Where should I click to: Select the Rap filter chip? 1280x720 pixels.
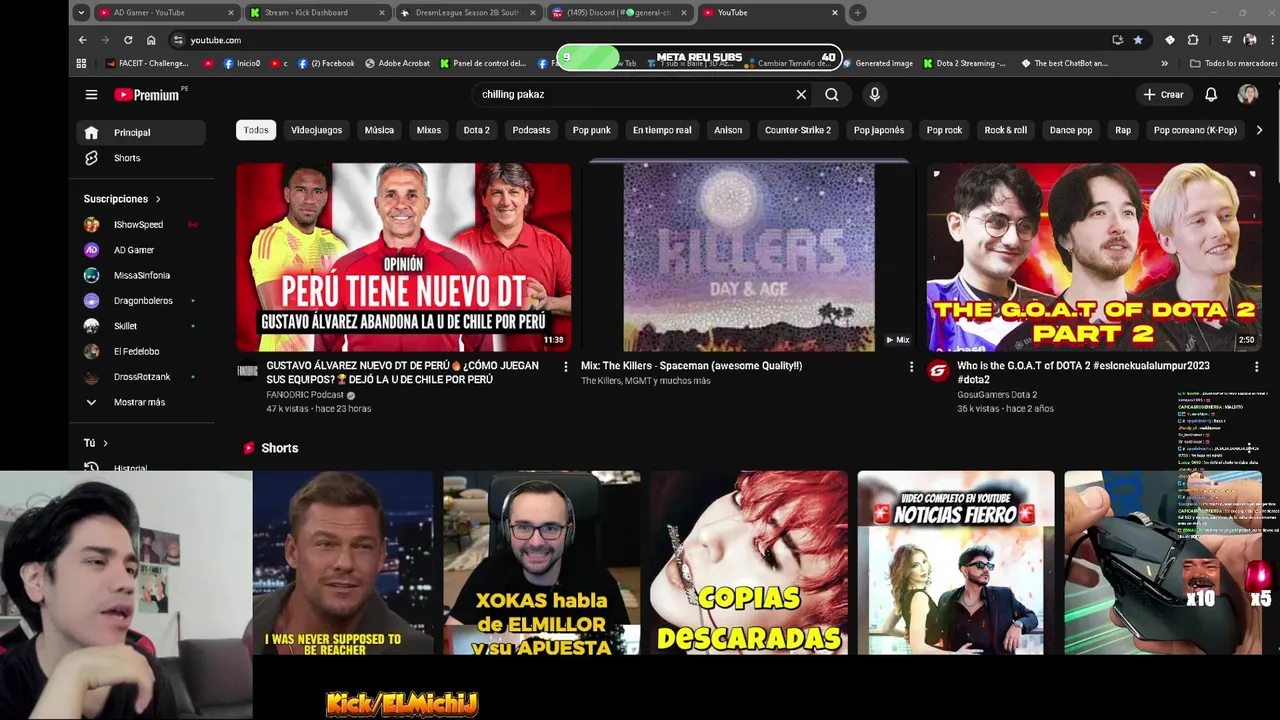tap(1123, 130)
